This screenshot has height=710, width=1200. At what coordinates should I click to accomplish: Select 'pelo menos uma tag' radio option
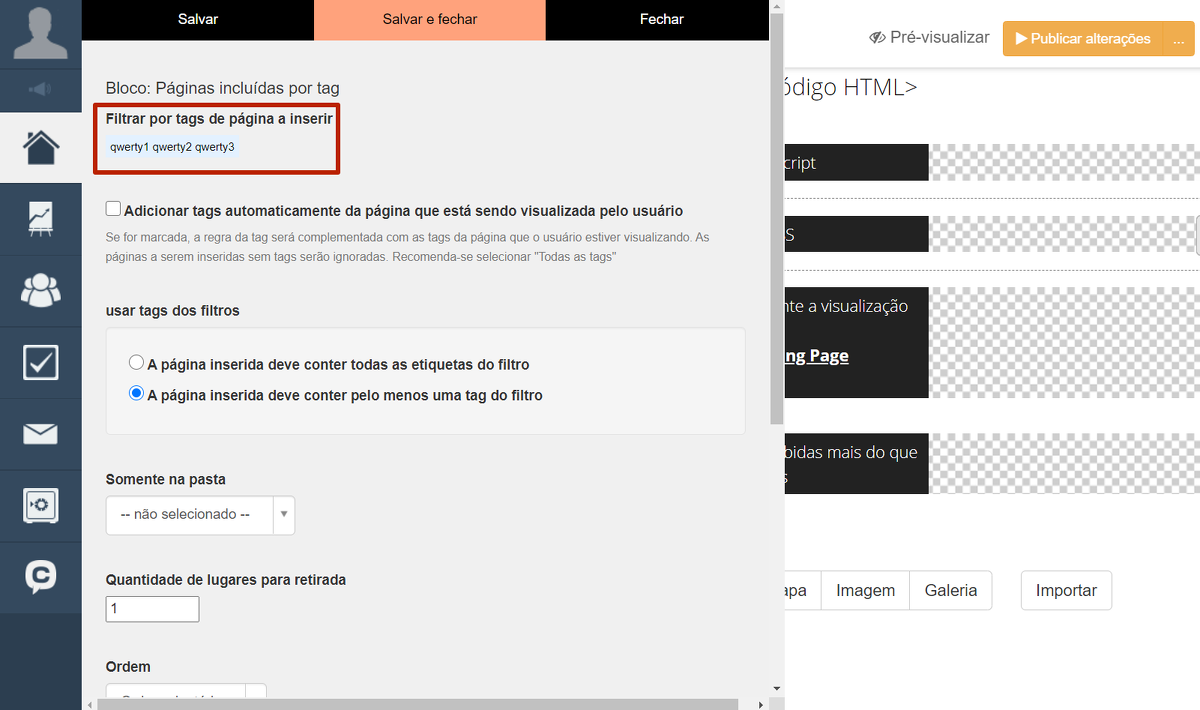coord(137,394)
